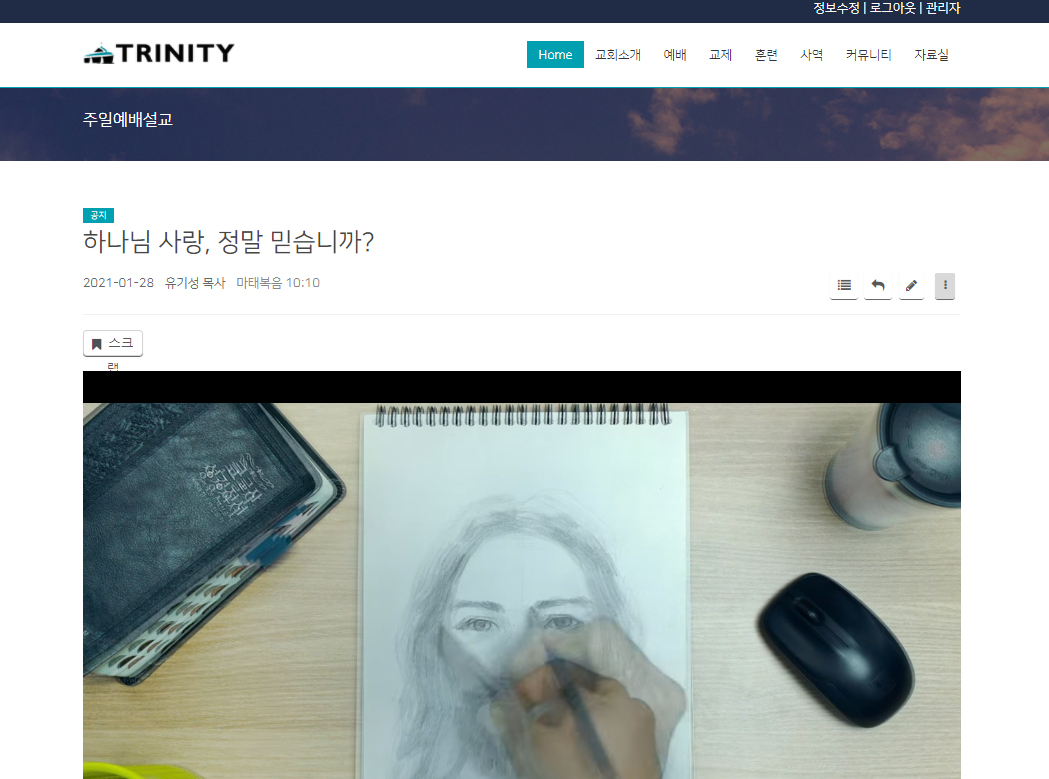Open the list view icon
1049x779 pixels.
point(843,285)
